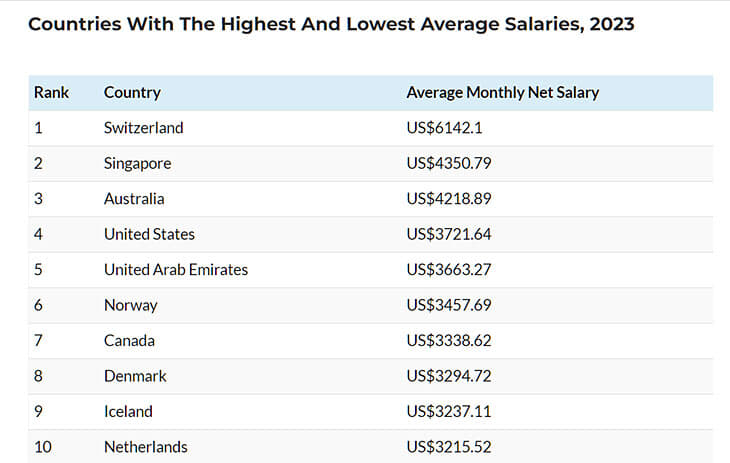Viewport: 730px width, 463px height.
Task: Select the Australia country cell
Action: point(134,199)
